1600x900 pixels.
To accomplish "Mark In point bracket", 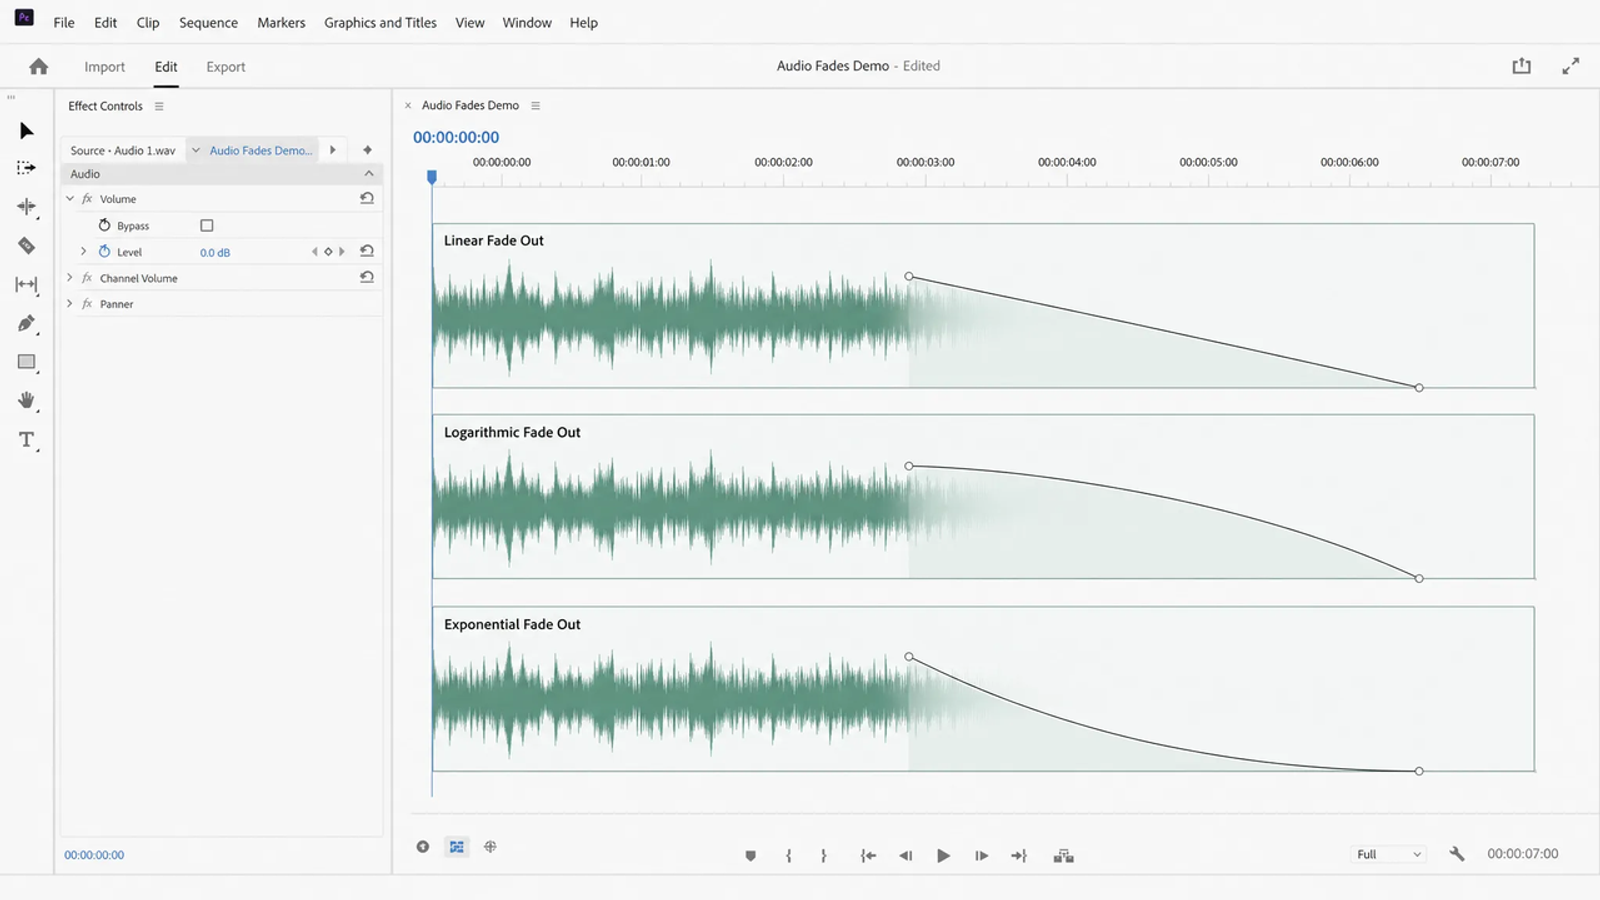I will (x=789, y=856).
